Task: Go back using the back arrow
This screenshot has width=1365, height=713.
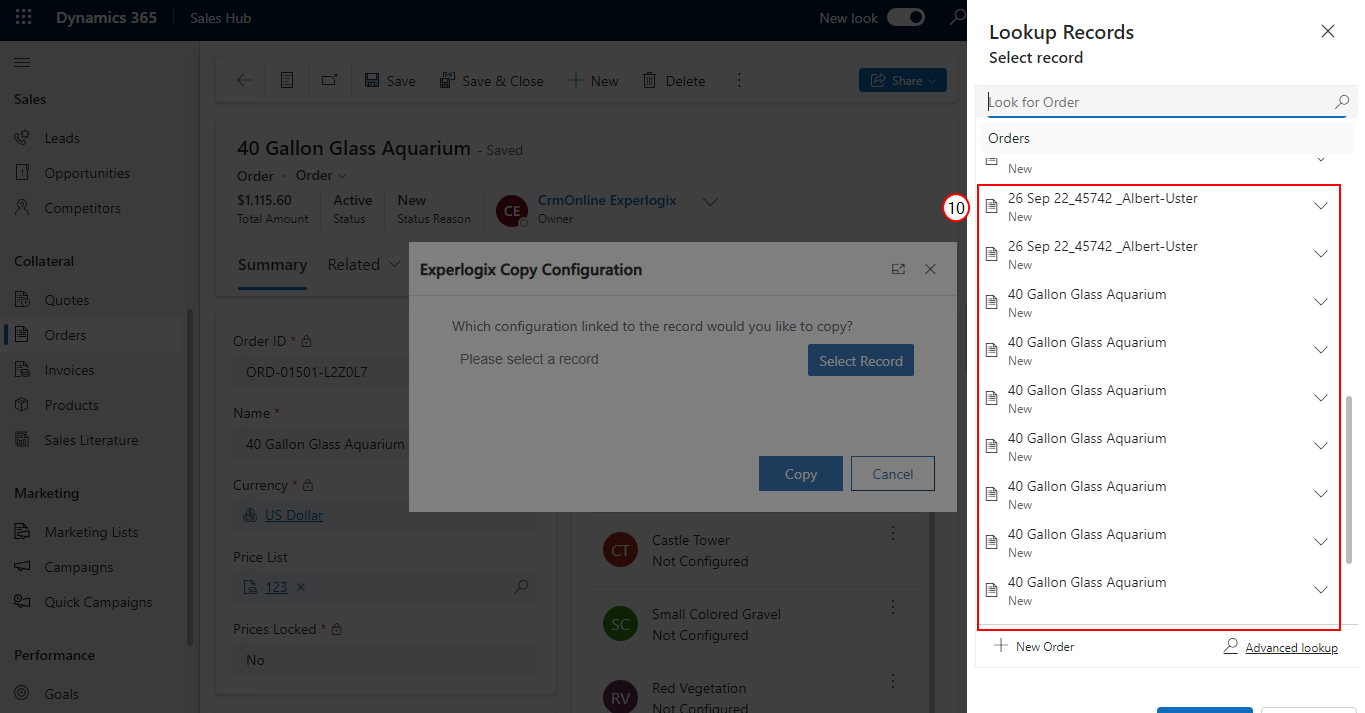Action: [x=244, y=81]
